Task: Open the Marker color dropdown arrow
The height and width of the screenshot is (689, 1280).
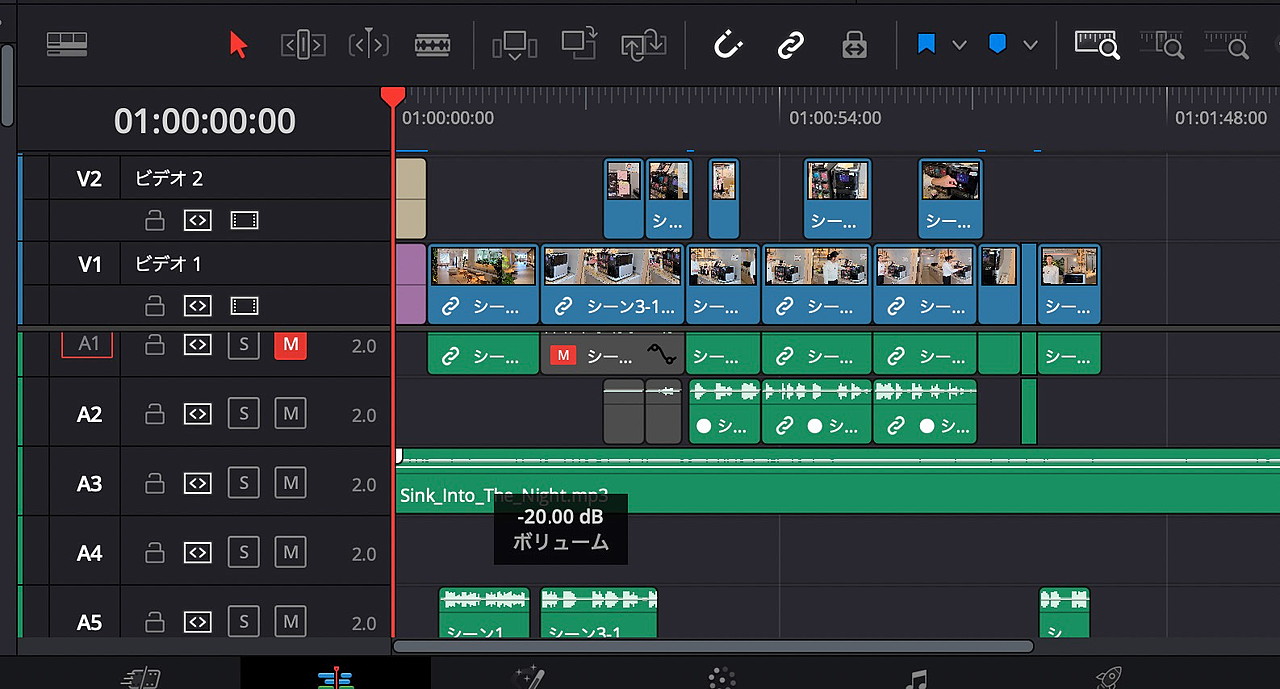Action: coord(1030,45)
